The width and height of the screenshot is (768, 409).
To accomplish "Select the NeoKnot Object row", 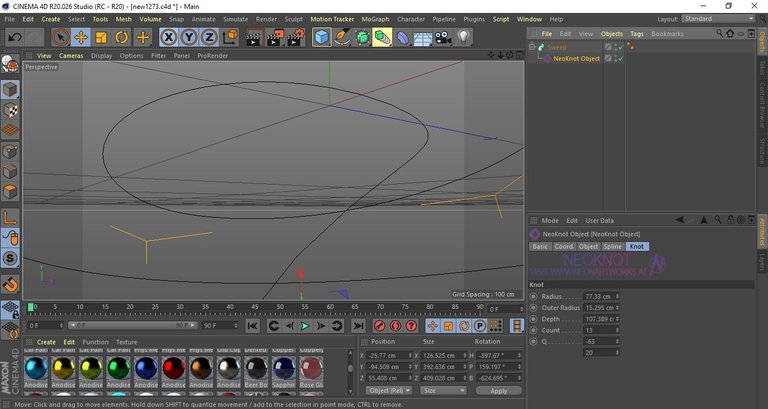I will click(x=576, y=58).
